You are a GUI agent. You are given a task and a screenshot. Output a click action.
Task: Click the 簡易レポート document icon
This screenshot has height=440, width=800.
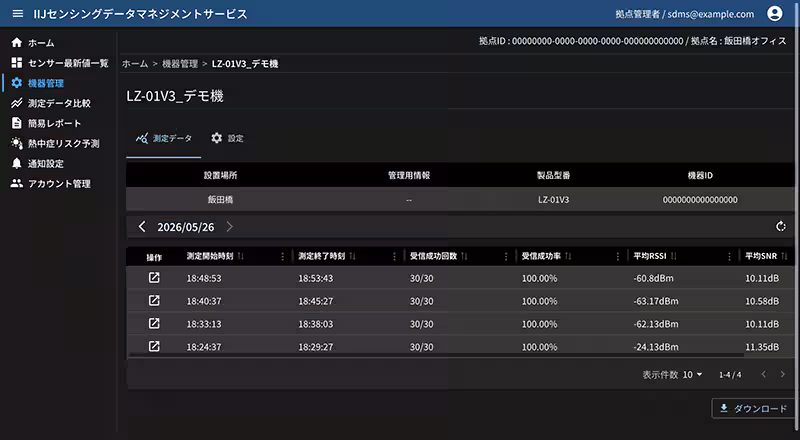17,123
